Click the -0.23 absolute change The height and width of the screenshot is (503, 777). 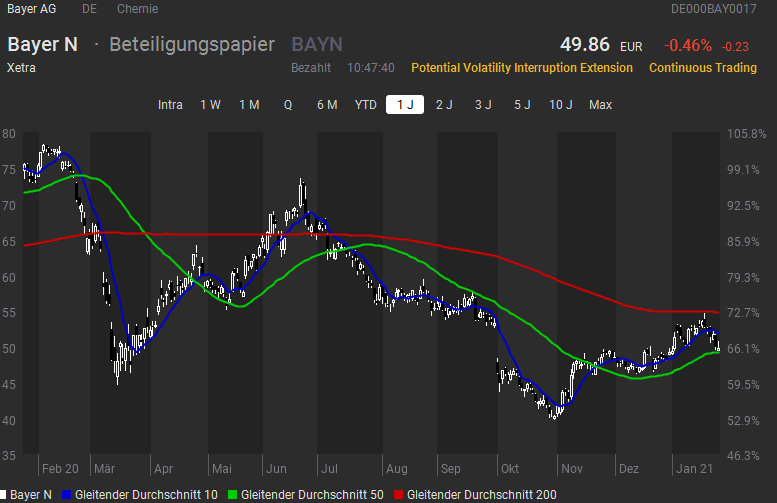(735, 47)
